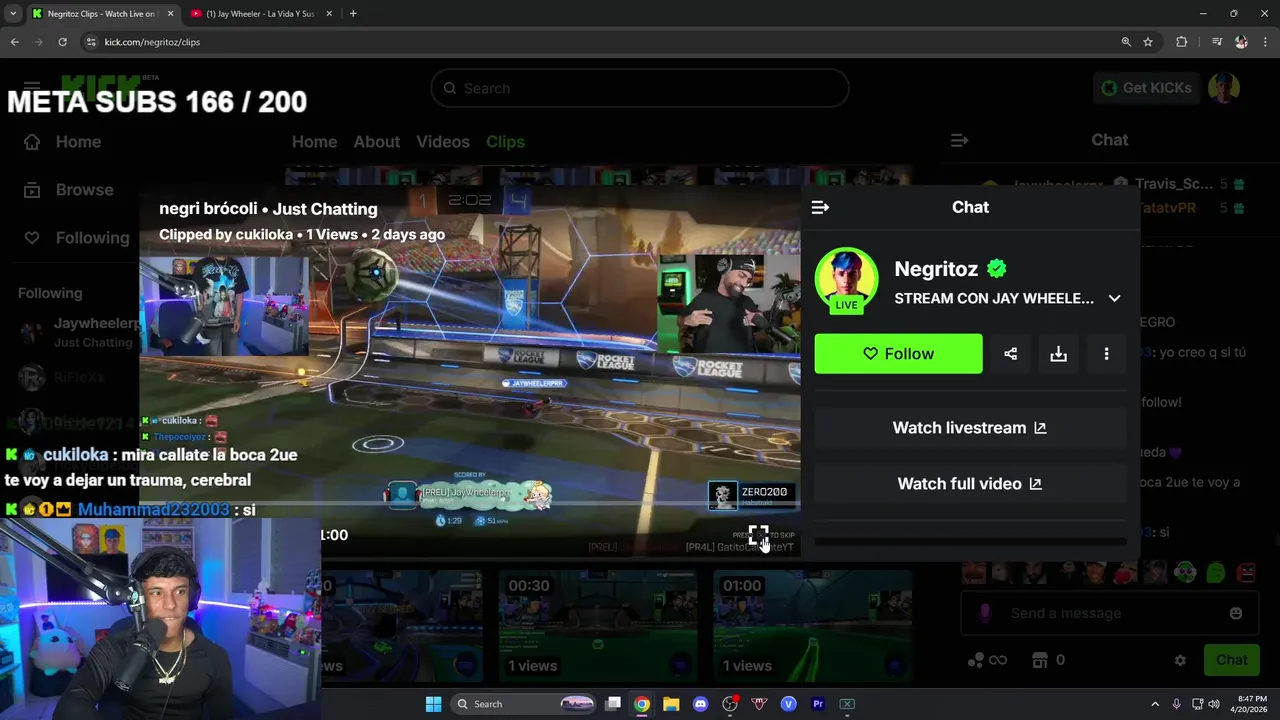Focus the Kick search field

point(640,88)
